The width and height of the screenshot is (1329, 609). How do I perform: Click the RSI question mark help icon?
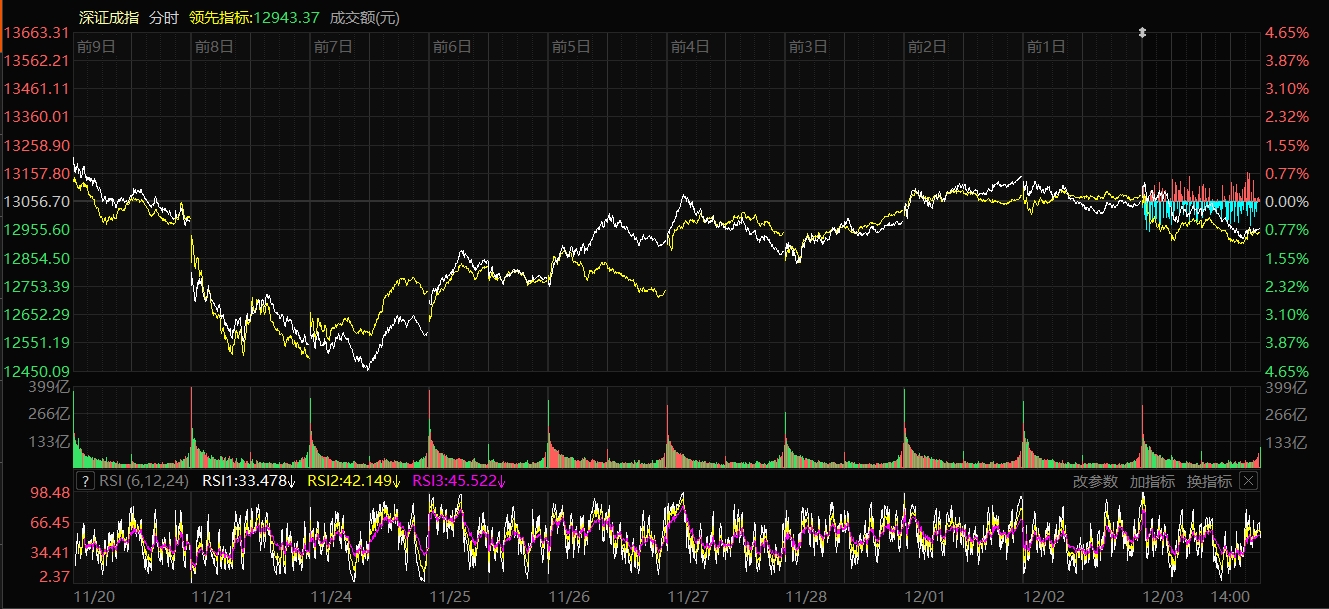(x=85, y=481)
